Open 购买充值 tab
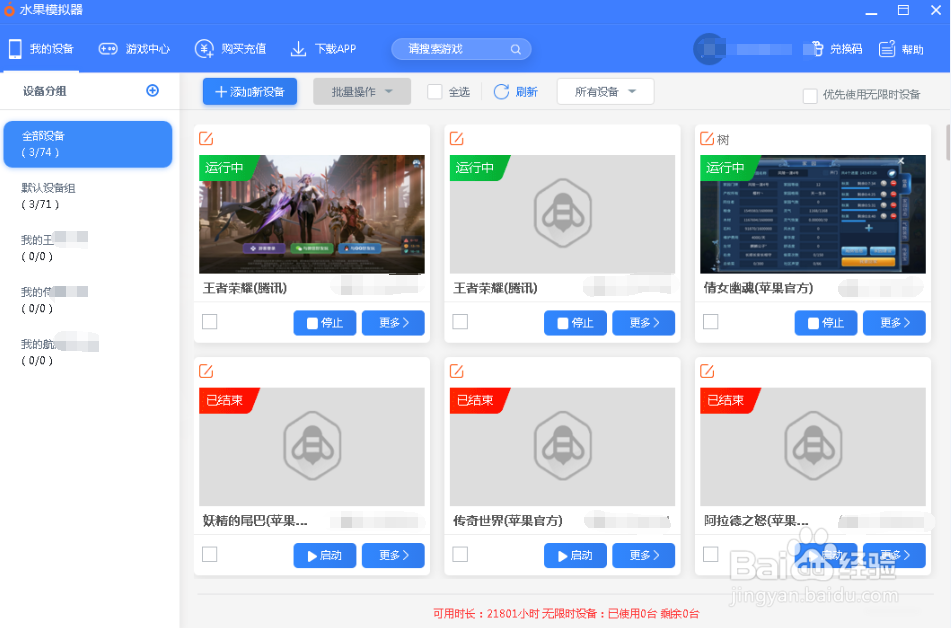Screen dimensions: 951x628 [x=230, y=49]
